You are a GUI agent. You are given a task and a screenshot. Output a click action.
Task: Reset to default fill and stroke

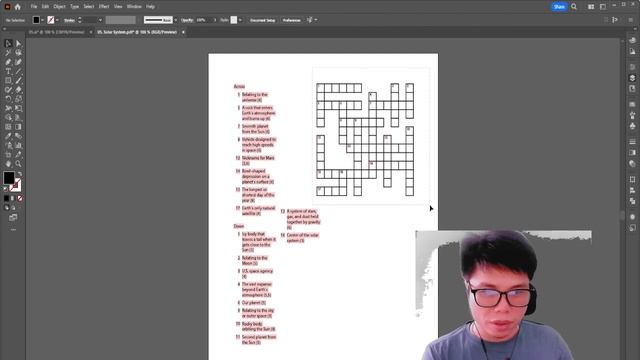(x=5, y=189)
